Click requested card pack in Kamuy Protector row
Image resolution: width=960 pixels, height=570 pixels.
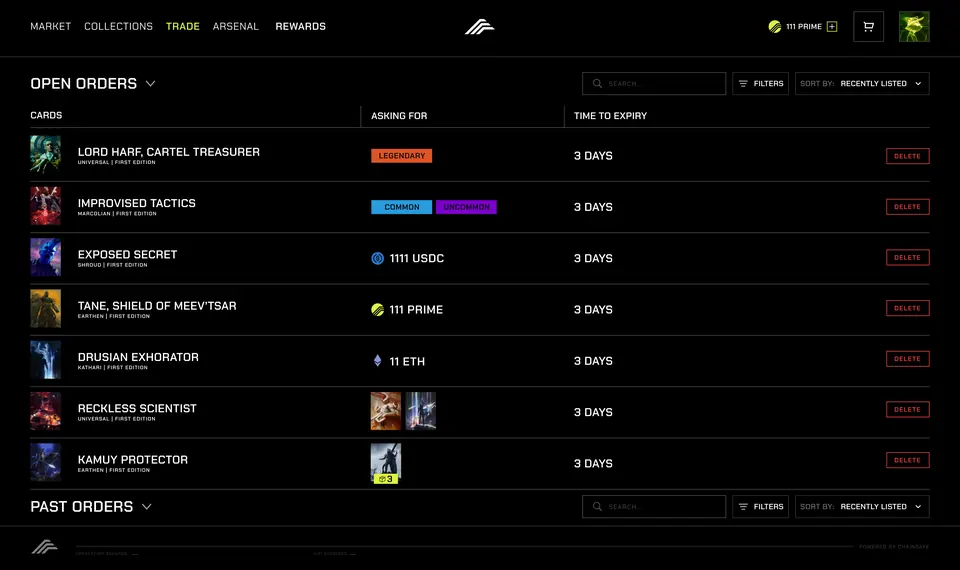[386, 463]
